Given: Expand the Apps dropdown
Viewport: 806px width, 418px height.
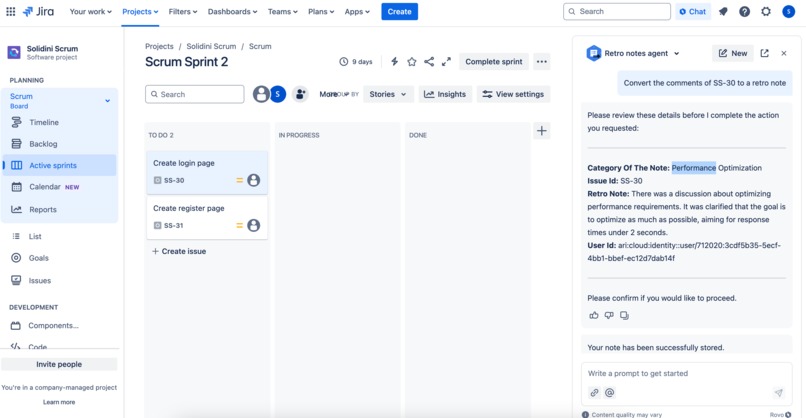Looking at the screenshot, I should tap(357, 11).
